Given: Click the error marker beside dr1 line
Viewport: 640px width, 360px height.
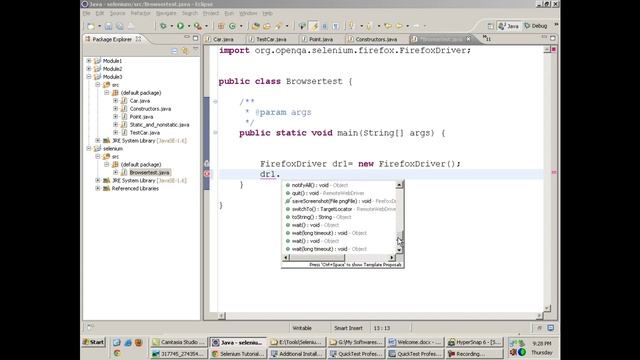Looking at the screenshot, I should coord(207,174).
